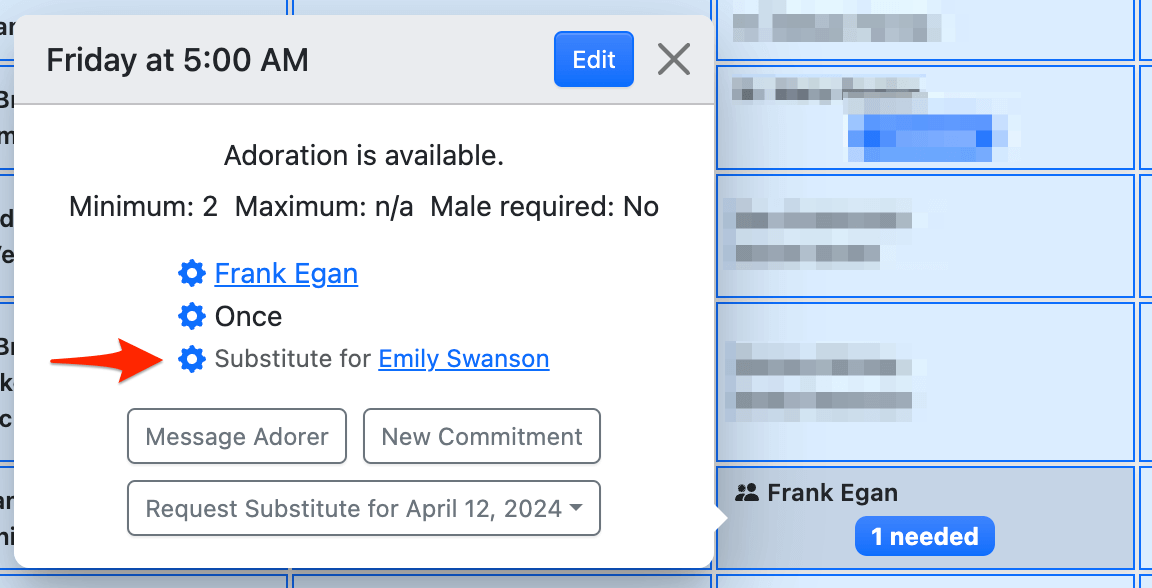Click the Message Adorer button

(237, 437)
